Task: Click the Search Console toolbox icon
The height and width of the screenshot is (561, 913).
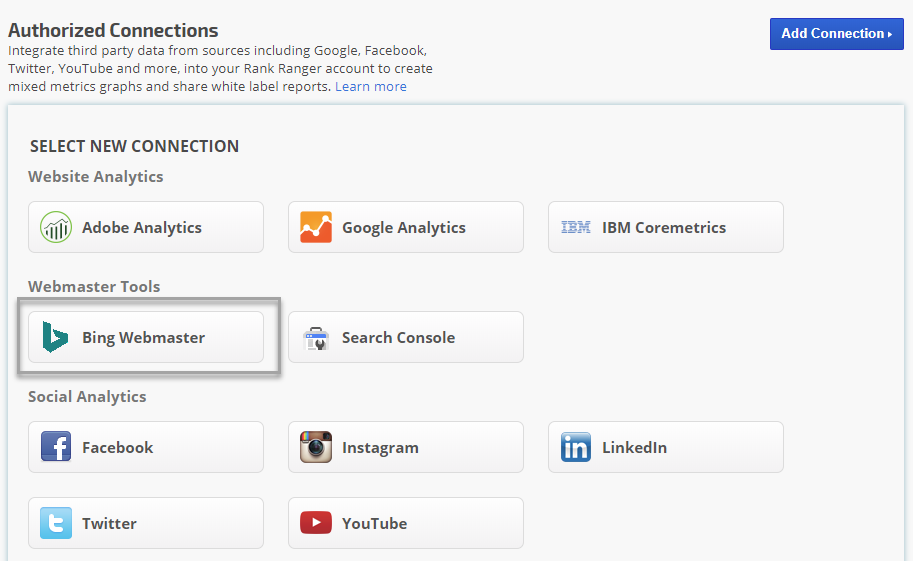Action: 316,337
